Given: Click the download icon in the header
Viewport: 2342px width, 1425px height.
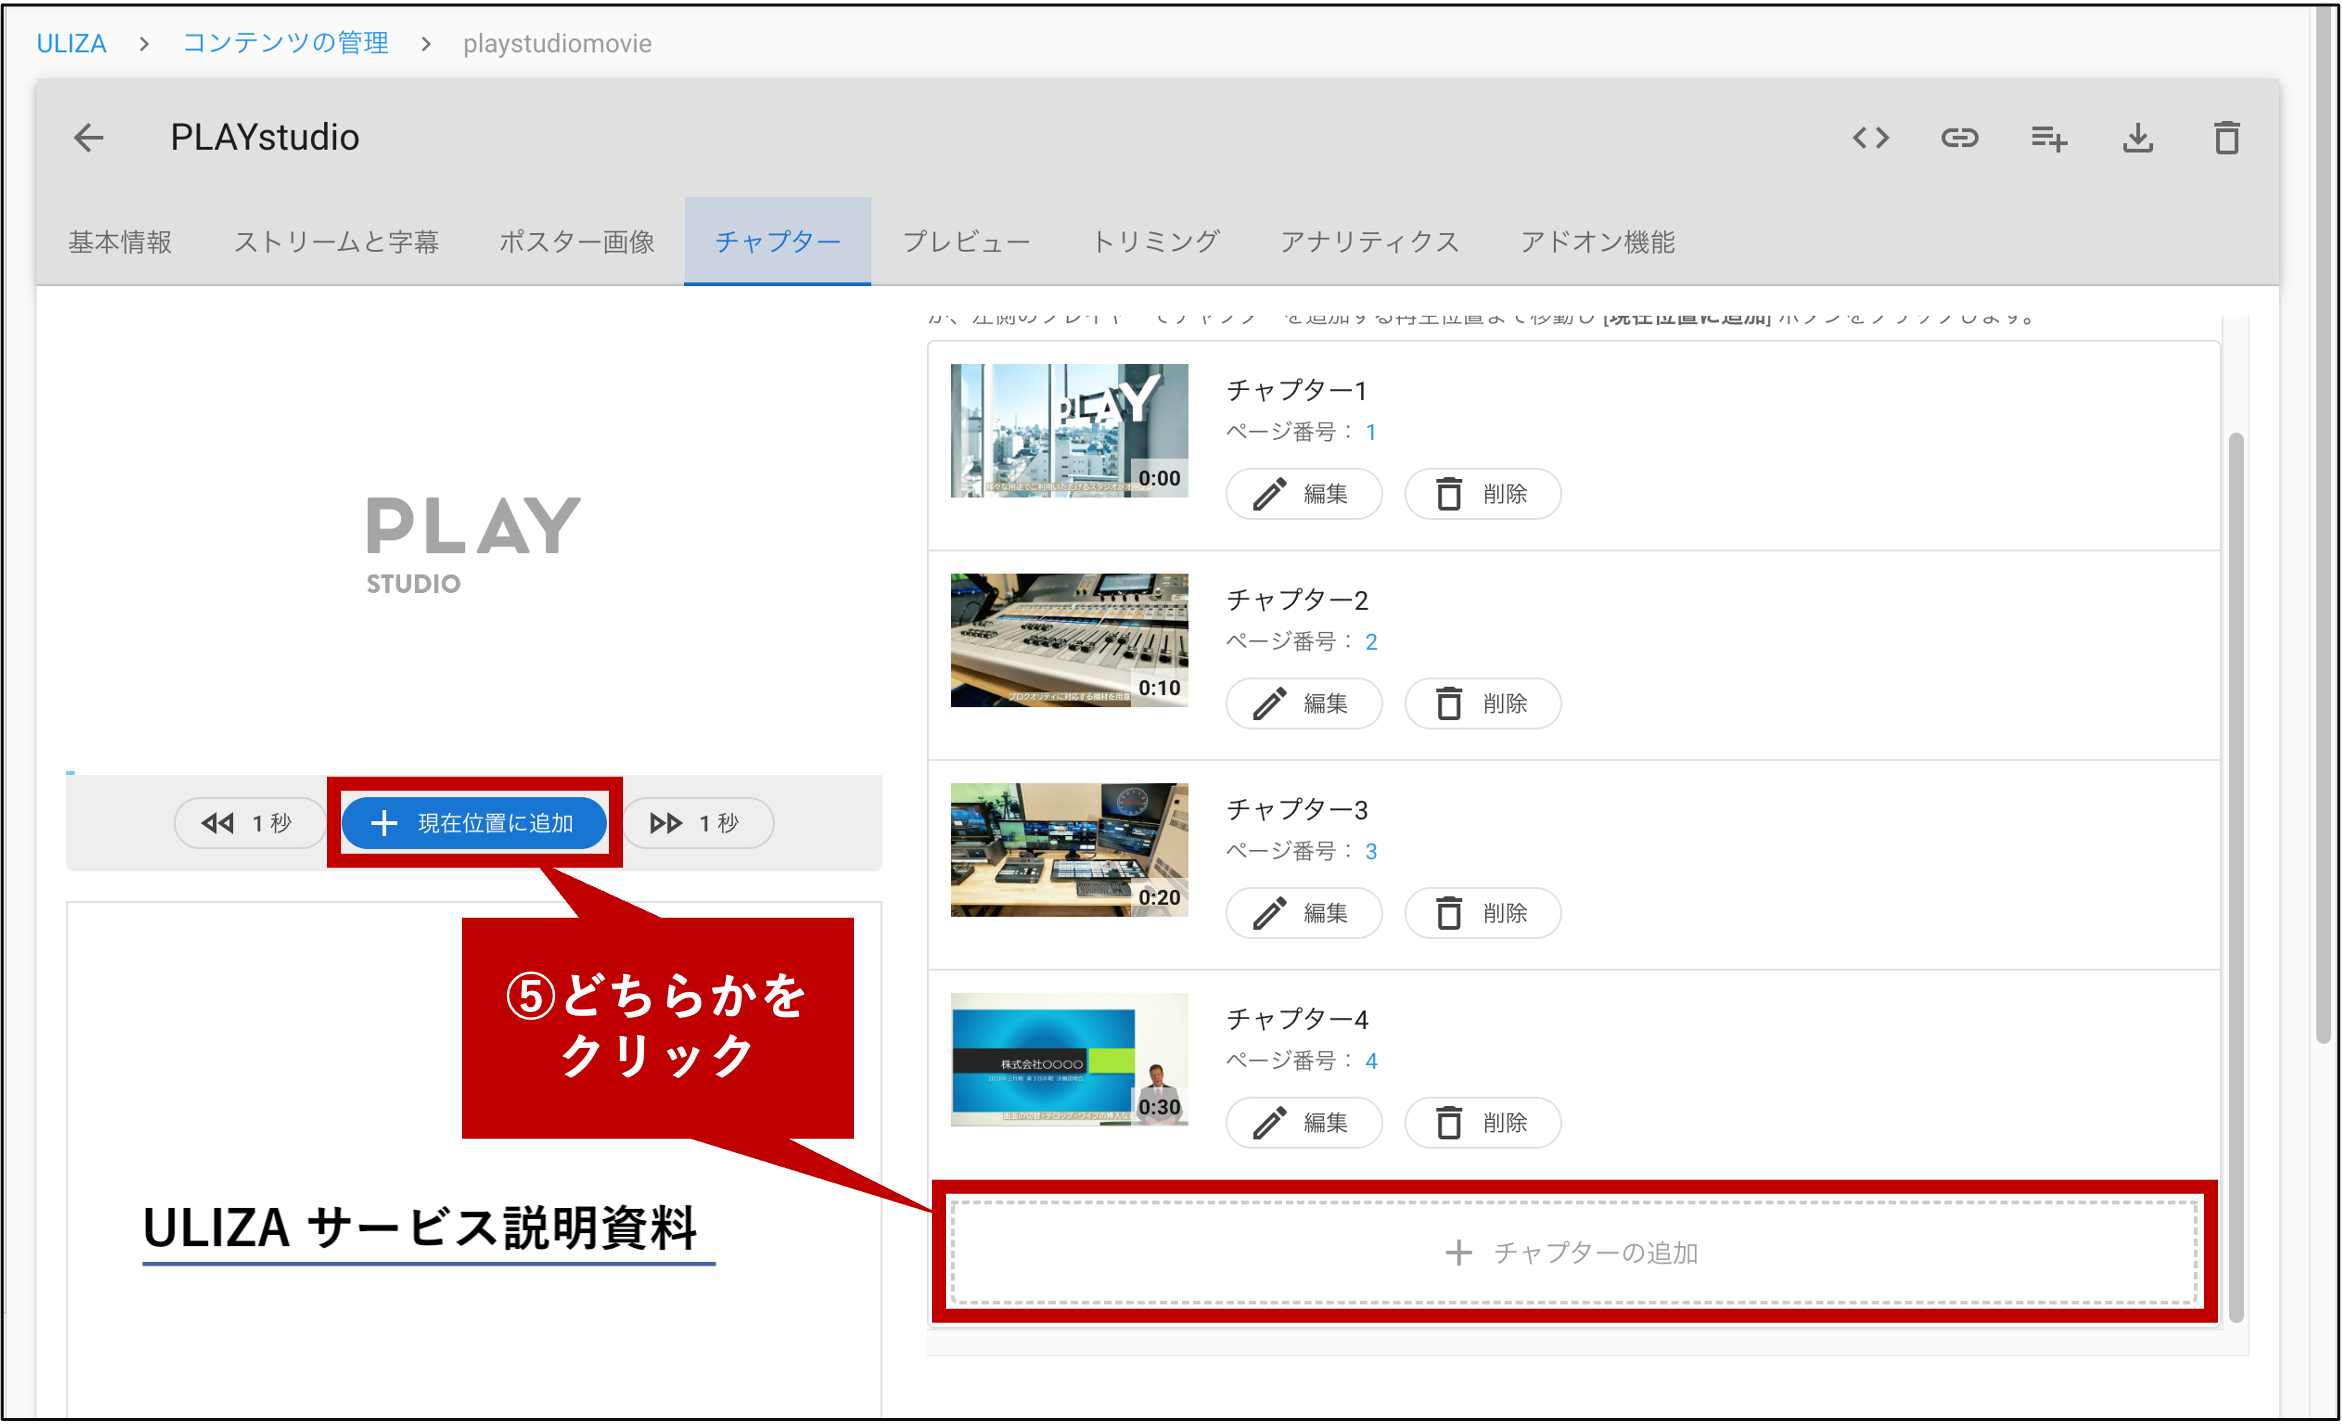Looking at the screenshot, I should click(x=2138, y=138).
